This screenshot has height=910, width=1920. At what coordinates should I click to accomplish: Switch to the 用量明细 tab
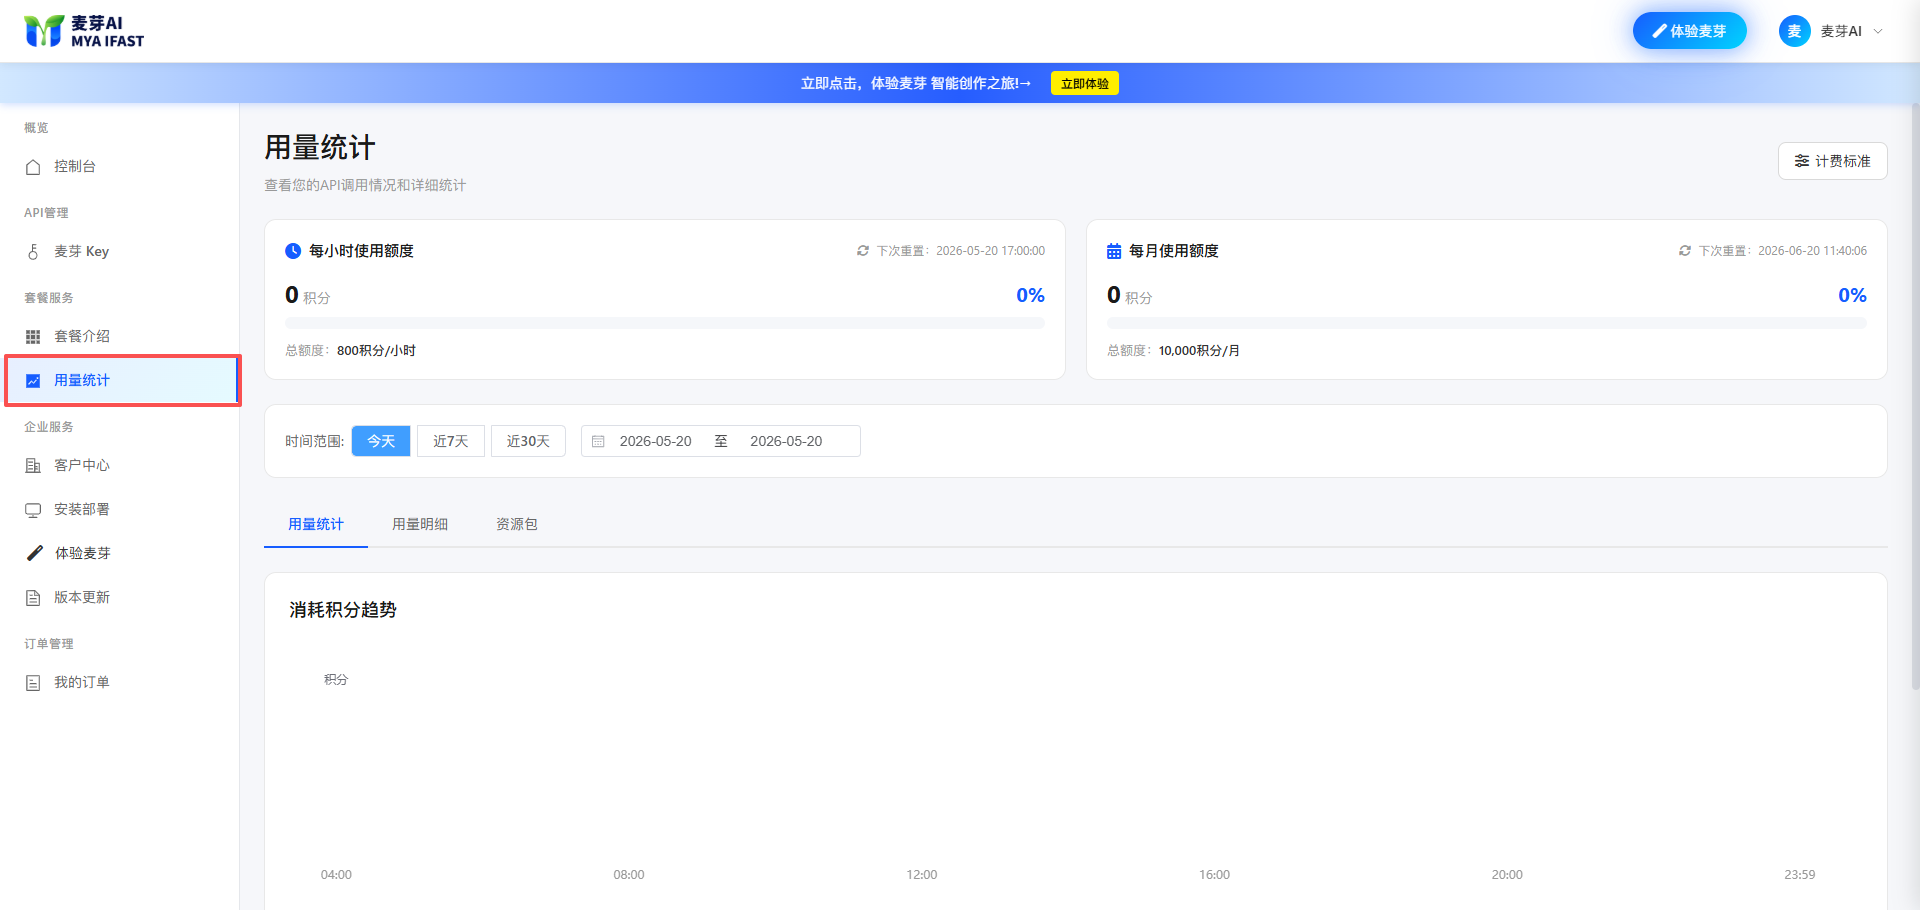pos(420,524)
